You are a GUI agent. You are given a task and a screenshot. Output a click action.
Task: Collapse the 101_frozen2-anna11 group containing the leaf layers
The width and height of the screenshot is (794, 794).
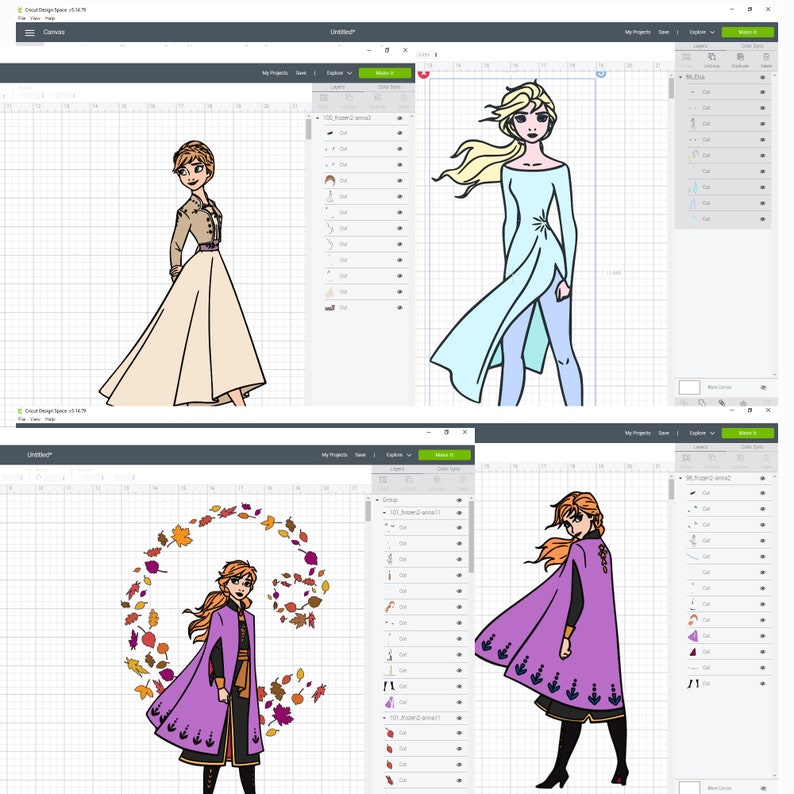tap(384, 718)
